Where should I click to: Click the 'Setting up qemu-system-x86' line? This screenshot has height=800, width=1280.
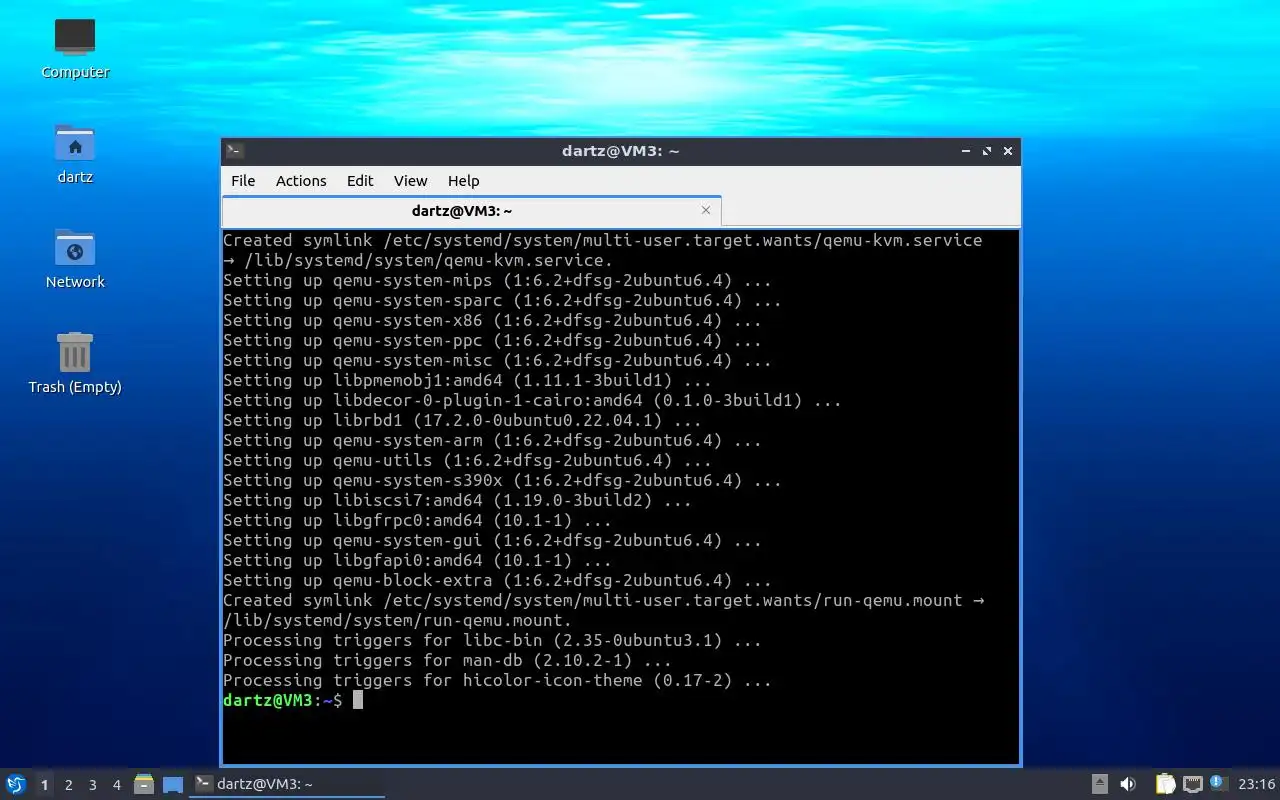492,320
